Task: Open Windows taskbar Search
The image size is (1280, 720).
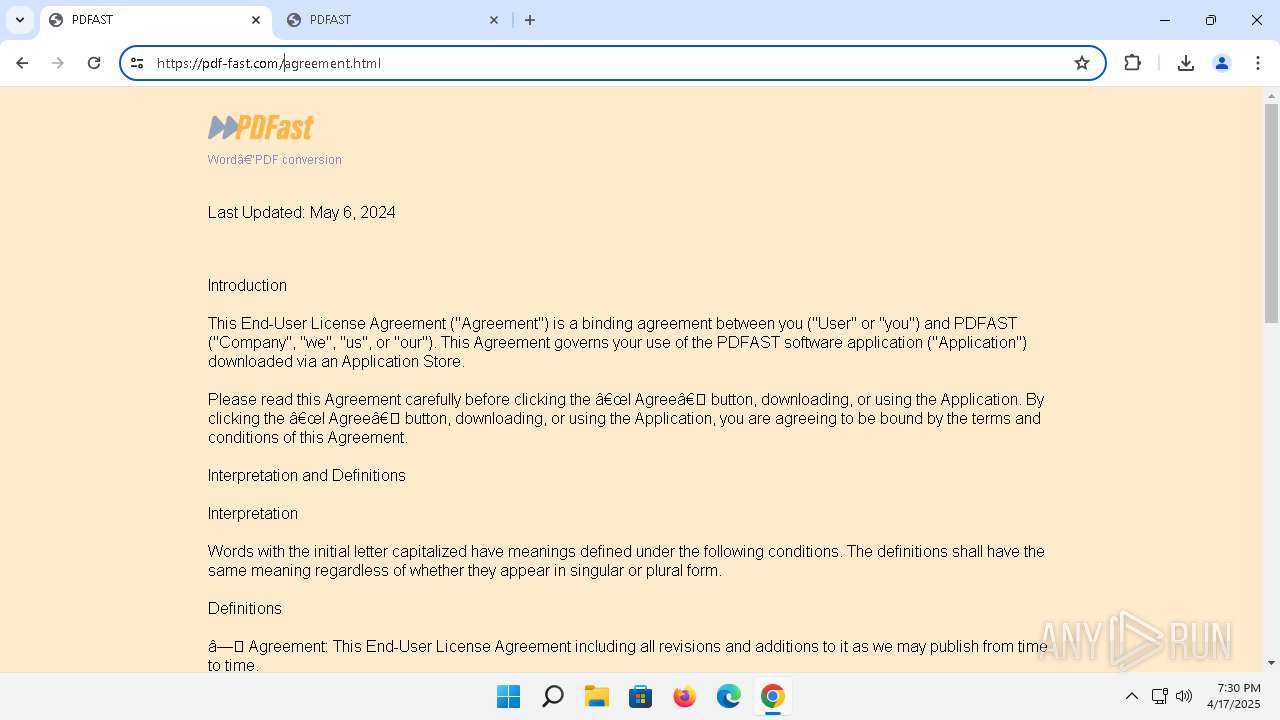Action: click(x=552, y=696)
